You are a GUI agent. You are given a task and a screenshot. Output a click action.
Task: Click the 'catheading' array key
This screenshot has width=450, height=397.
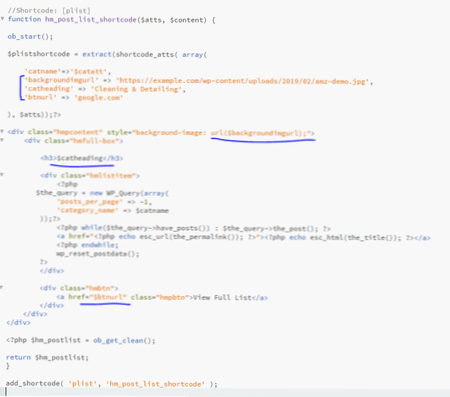click(49, 89)
